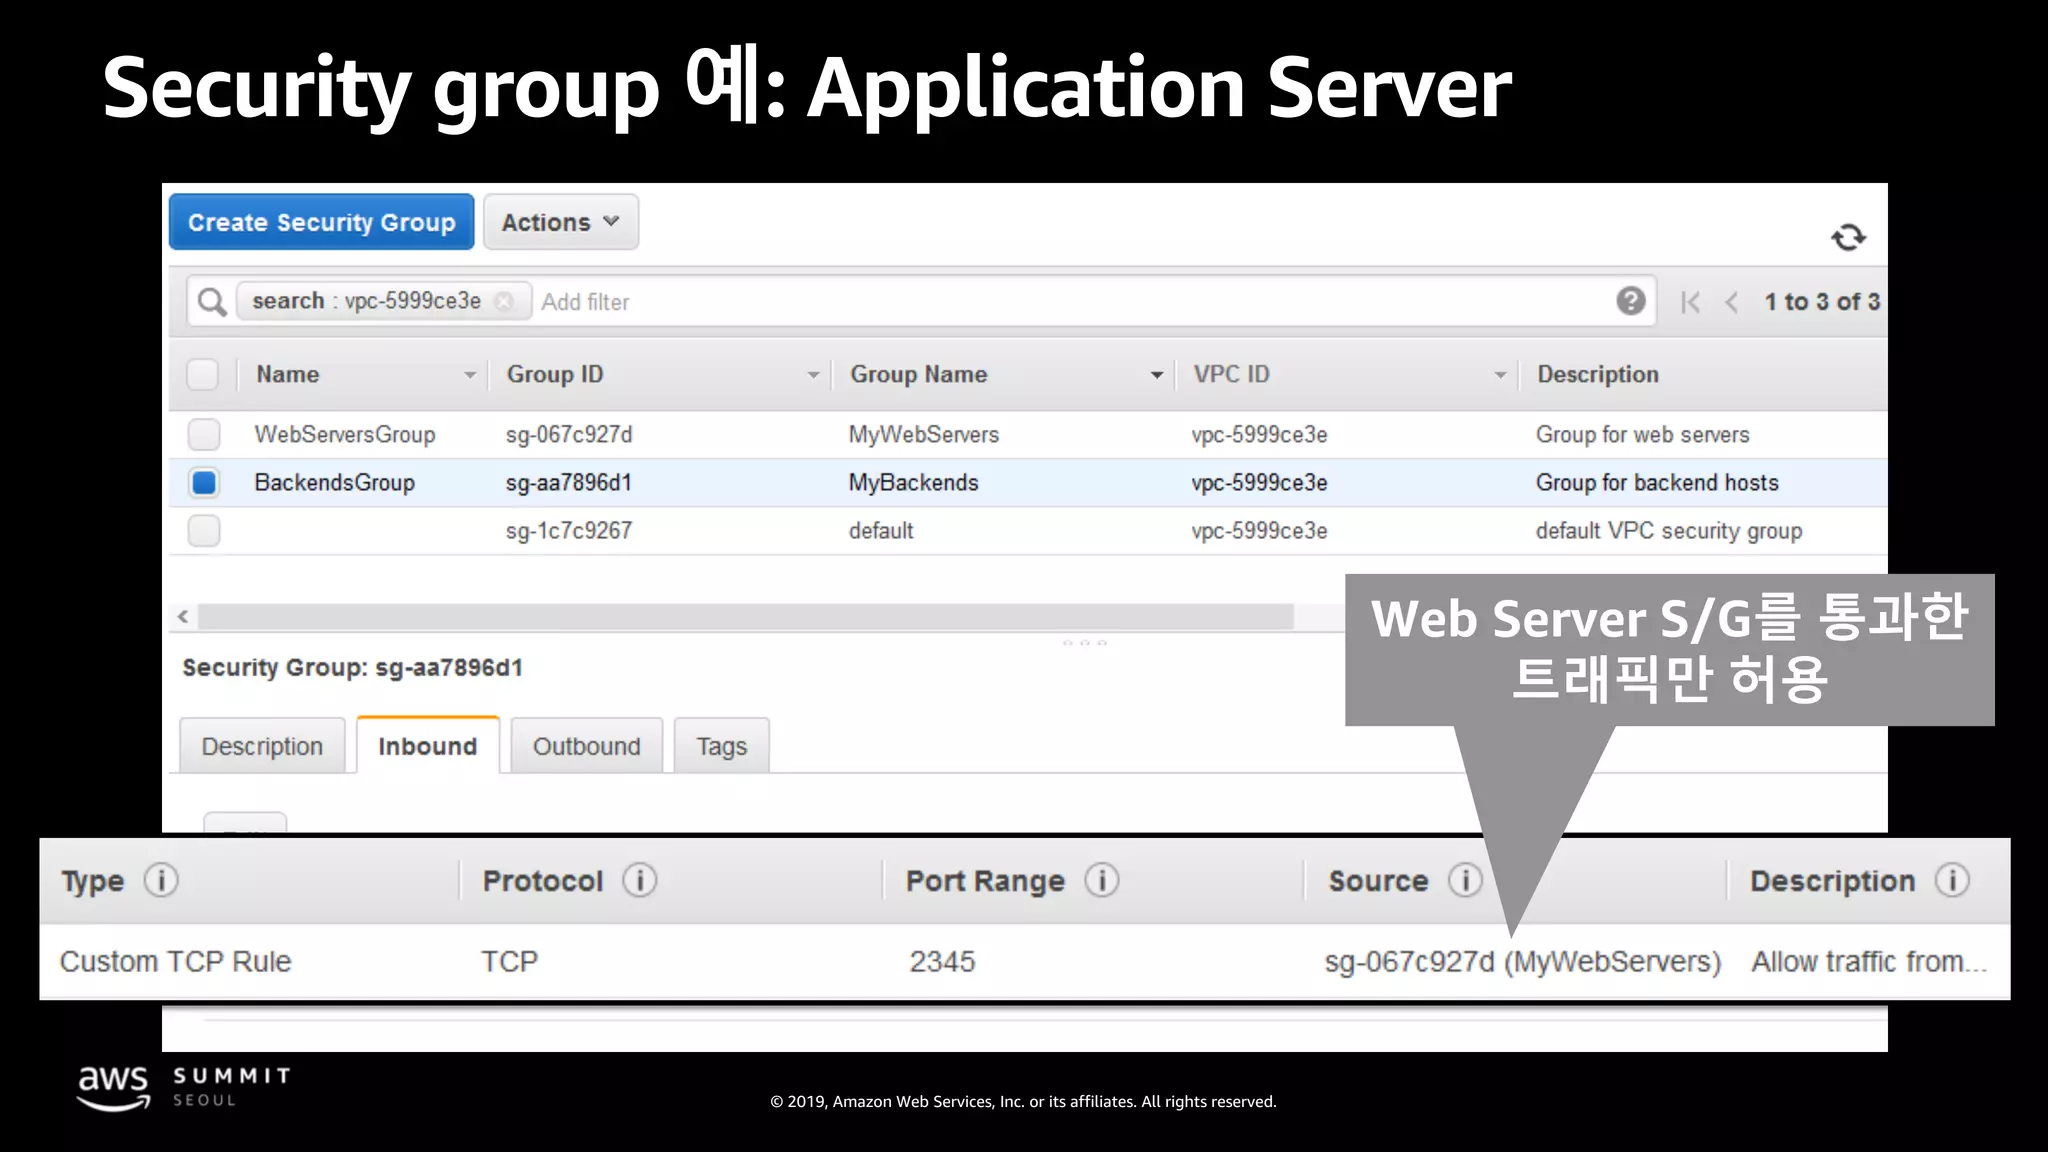Click the '1 to 3 of 3' pagination text
This screenshot has width=2048, height=1152.
(1822, 301)
